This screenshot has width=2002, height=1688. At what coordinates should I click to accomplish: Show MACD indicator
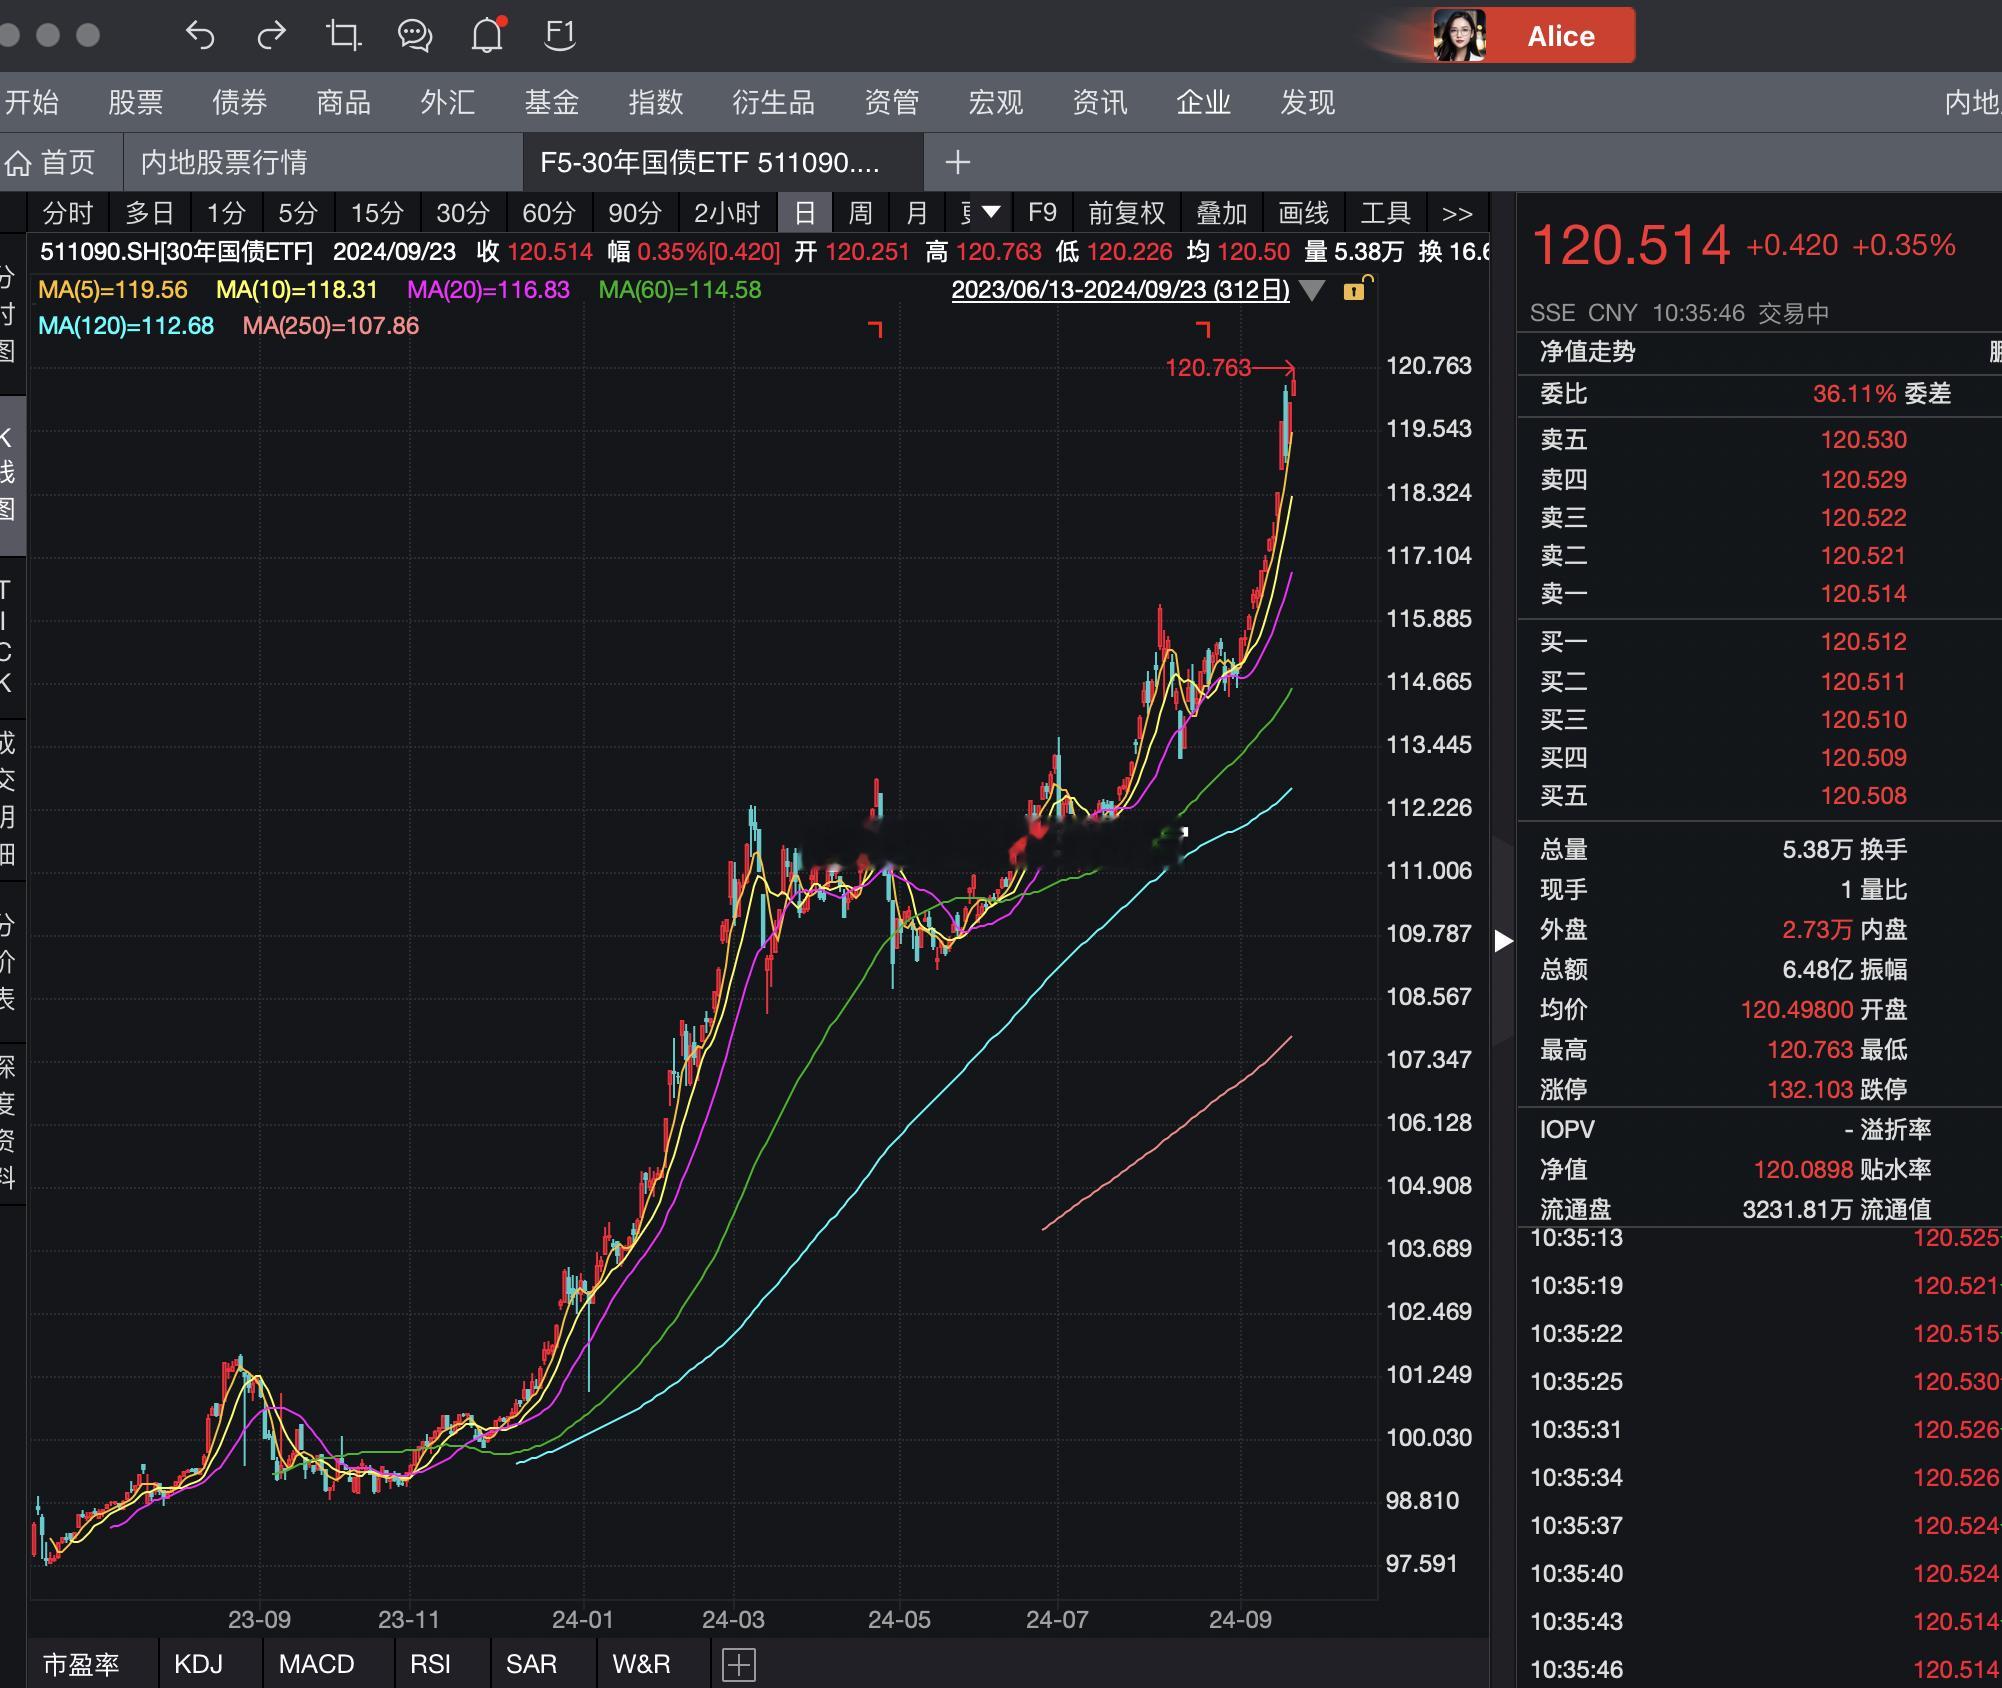pos(316,1664)
